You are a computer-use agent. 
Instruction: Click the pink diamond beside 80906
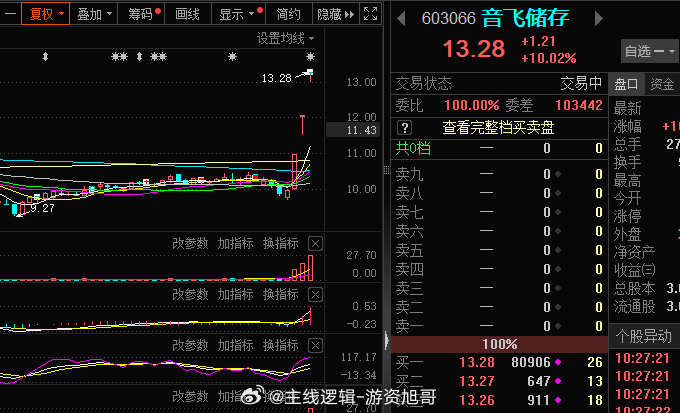pos(558,362)
